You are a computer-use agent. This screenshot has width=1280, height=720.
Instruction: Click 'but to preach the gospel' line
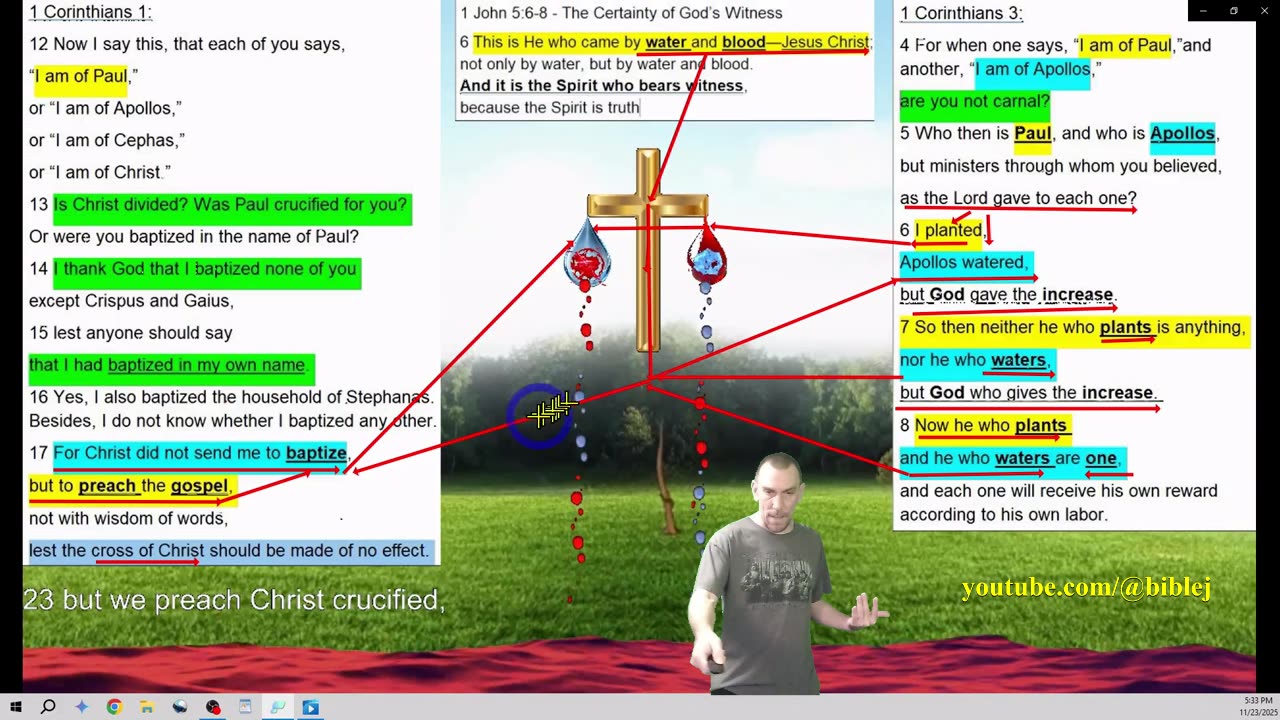coord(130,486)
